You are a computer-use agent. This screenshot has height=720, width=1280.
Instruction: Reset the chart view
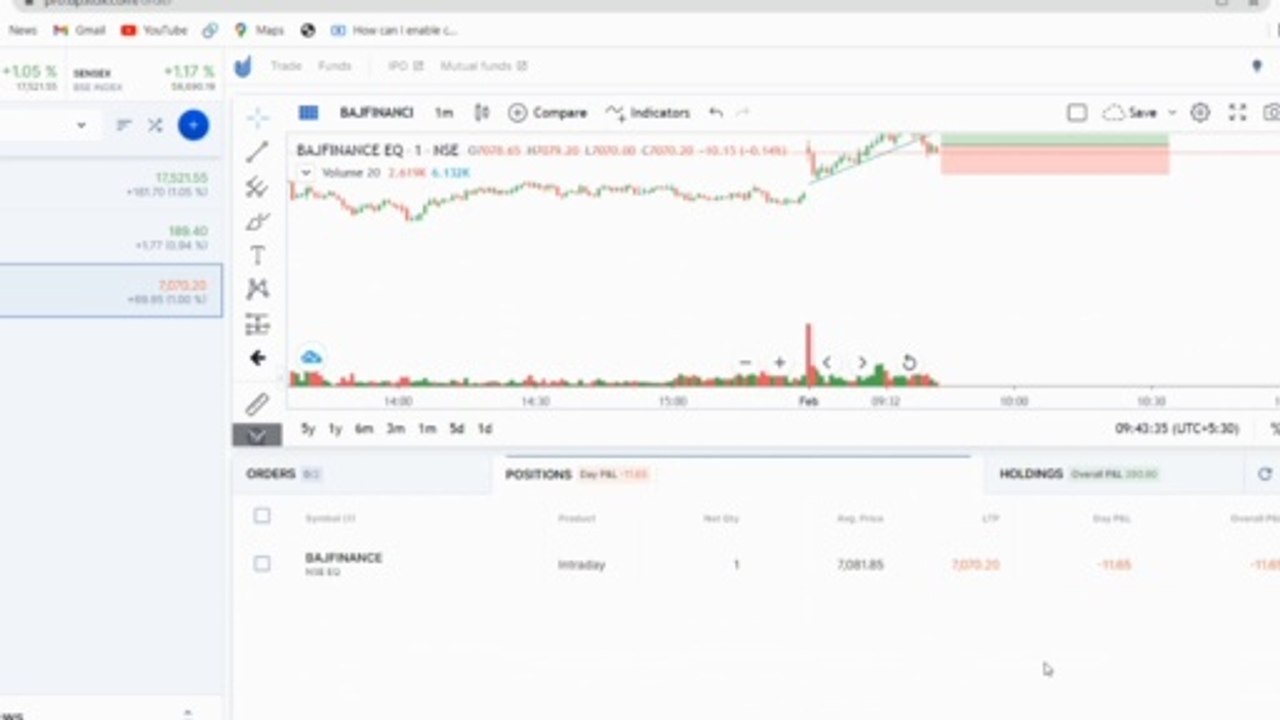coord(909,363)
